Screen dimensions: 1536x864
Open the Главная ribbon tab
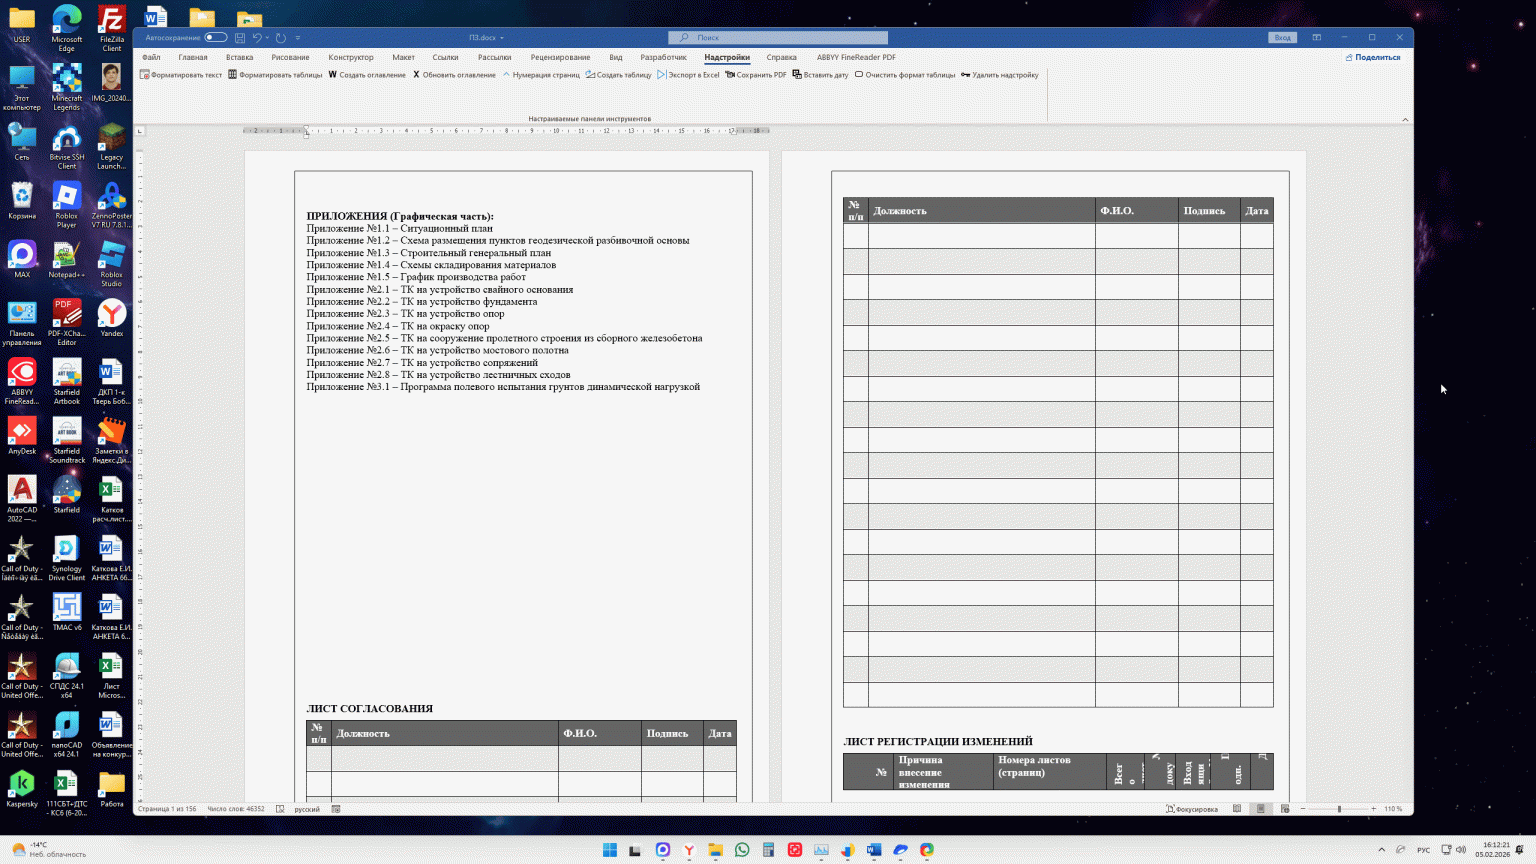click(x=193, y=57)
